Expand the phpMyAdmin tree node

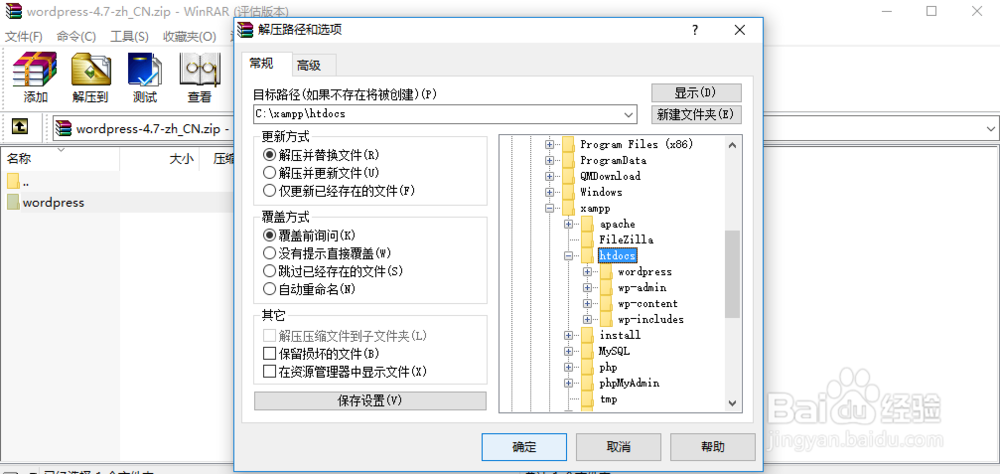click(x=568, y=383)
